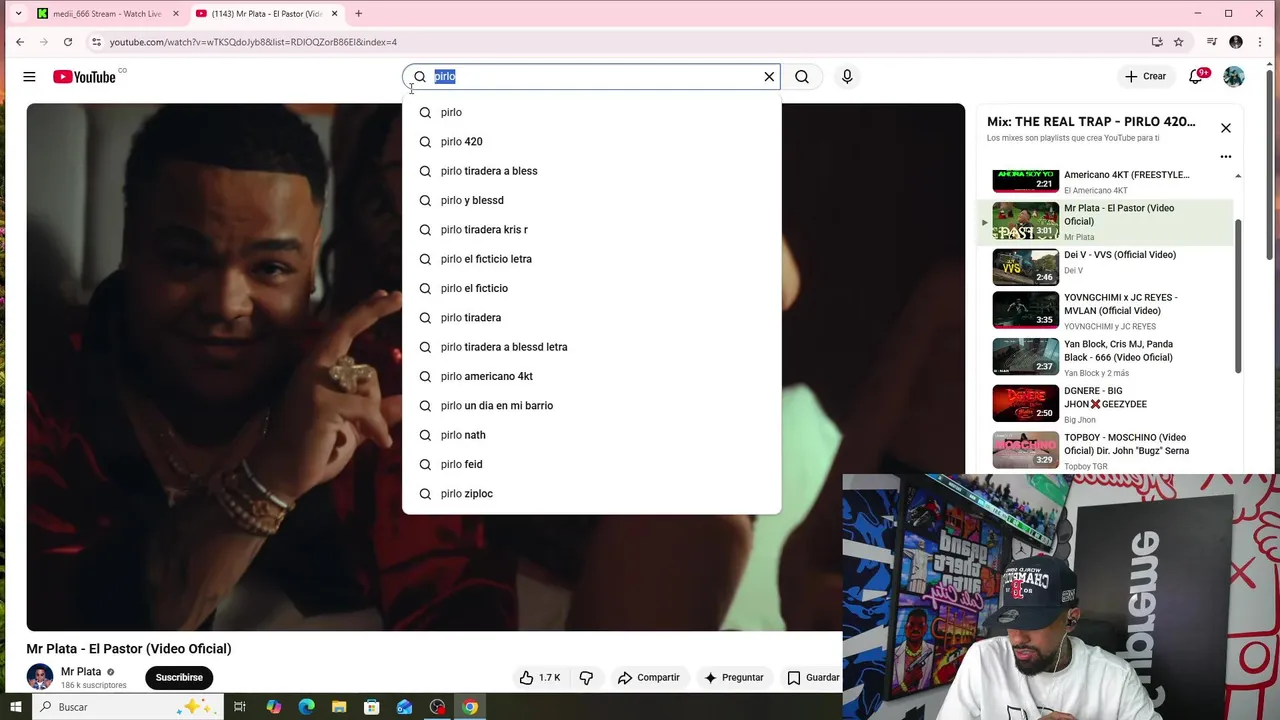Pick 'pirlo americano 4kt' suggestion
The image size is (1280, 720).
[591, 376]
